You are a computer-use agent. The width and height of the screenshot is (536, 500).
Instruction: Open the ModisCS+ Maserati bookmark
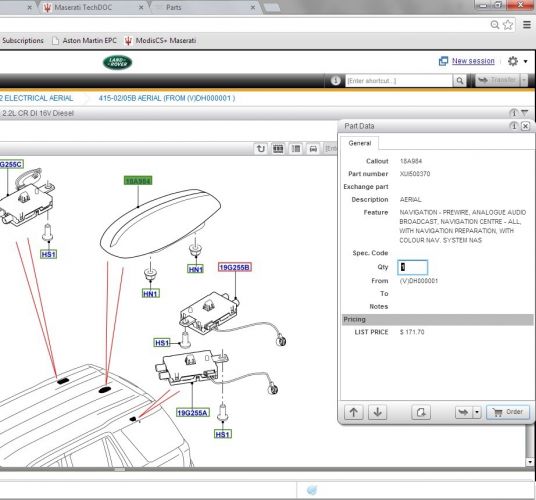click(160, 41)
